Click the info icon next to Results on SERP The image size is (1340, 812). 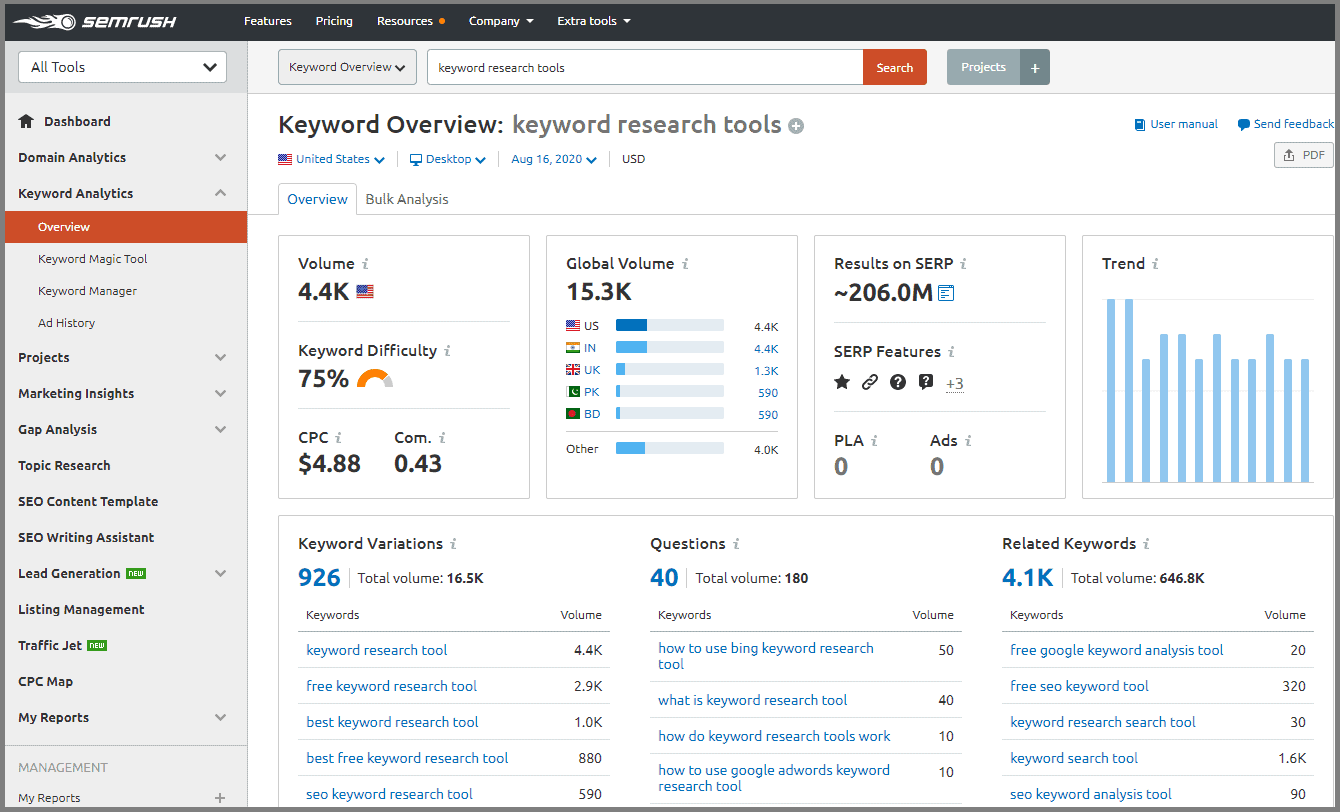click(963, 264)
